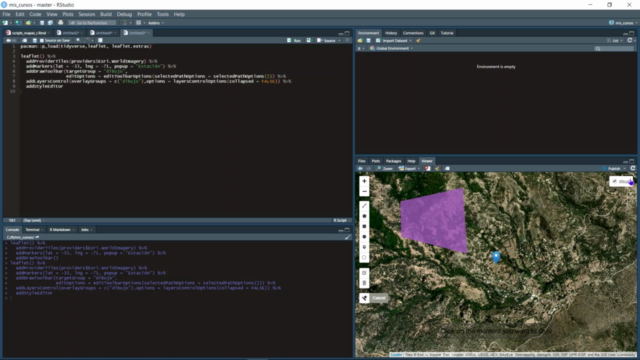The width and height of the screenshot is (640, 360).
Task: Select the draw rectangle tool on map
Action: 364,226
